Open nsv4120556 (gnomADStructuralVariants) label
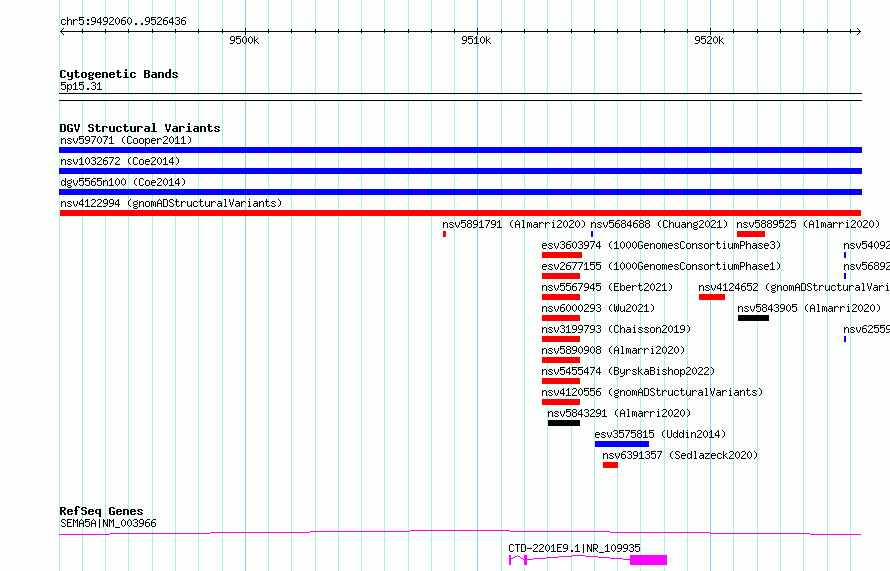890x571 pixels. (652, 392)
